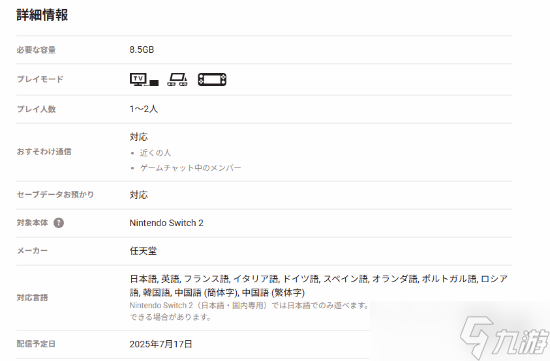Click the supported languages list text
This screenshot has width=550, height=361.
(318, 286)
